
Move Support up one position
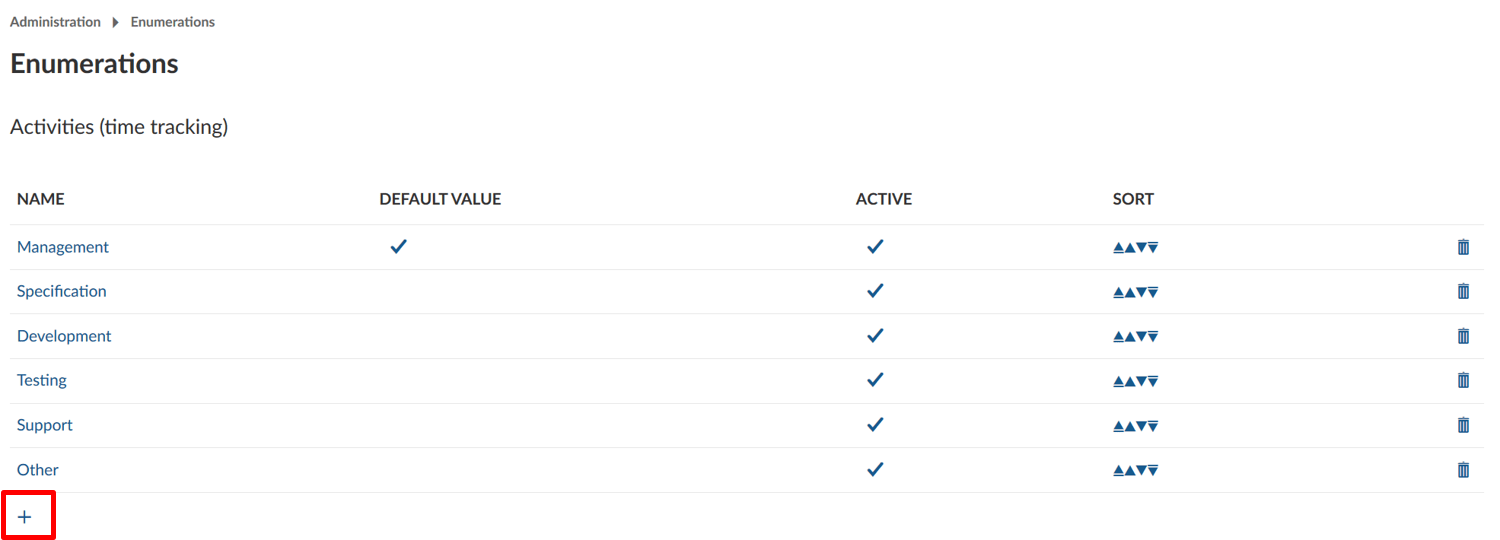1130,426
